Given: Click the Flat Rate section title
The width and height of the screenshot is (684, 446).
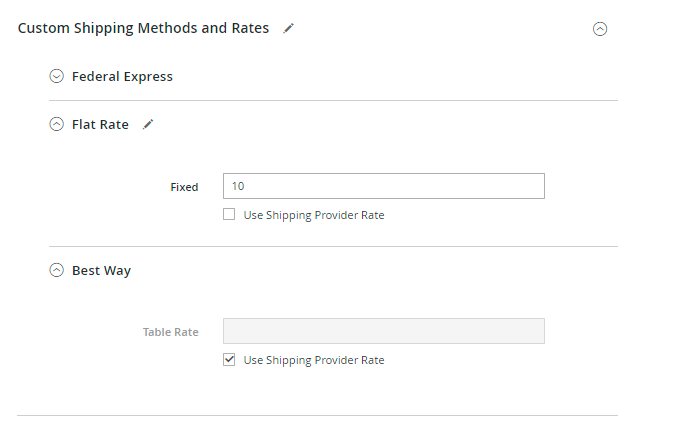Looking at the screenshot, I should (x=100, y=125).
